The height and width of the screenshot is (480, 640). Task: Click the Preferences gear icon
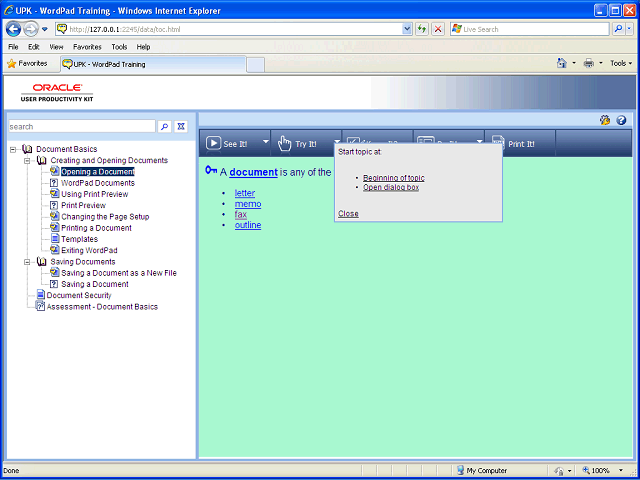605,120
